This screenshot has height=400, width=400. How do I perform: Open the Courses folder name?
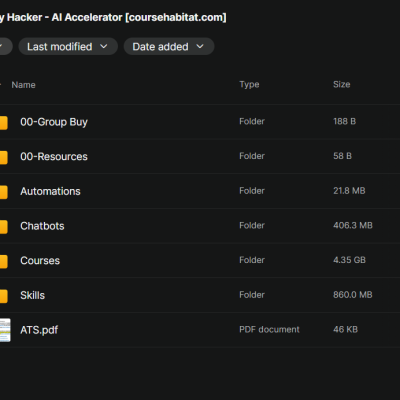[x=40, y=261]
